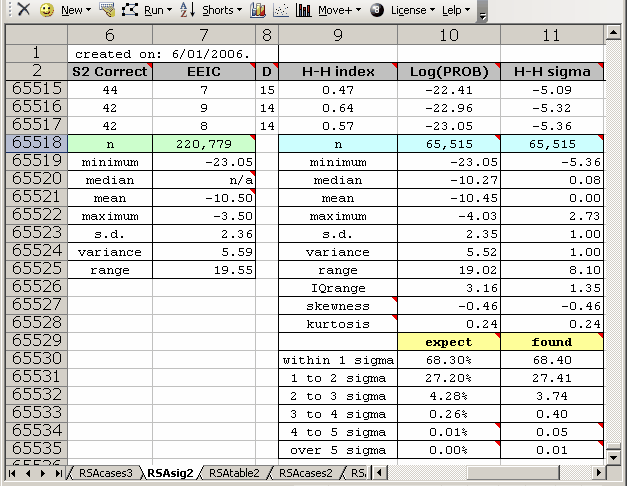Open the New dropdown menu
Viewport: 627px width, 486px height.
pyautogui.click(x=75, y=10)
